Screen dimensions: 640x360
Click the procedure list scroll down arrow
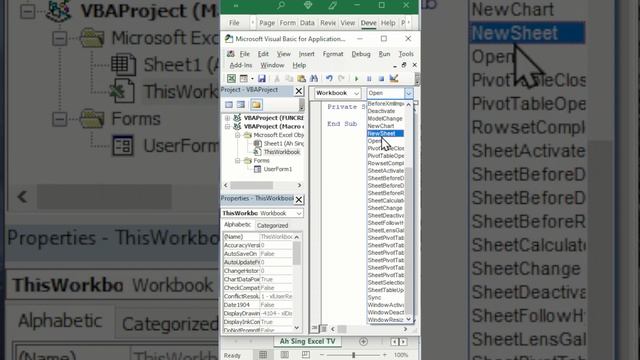(409, 320)
